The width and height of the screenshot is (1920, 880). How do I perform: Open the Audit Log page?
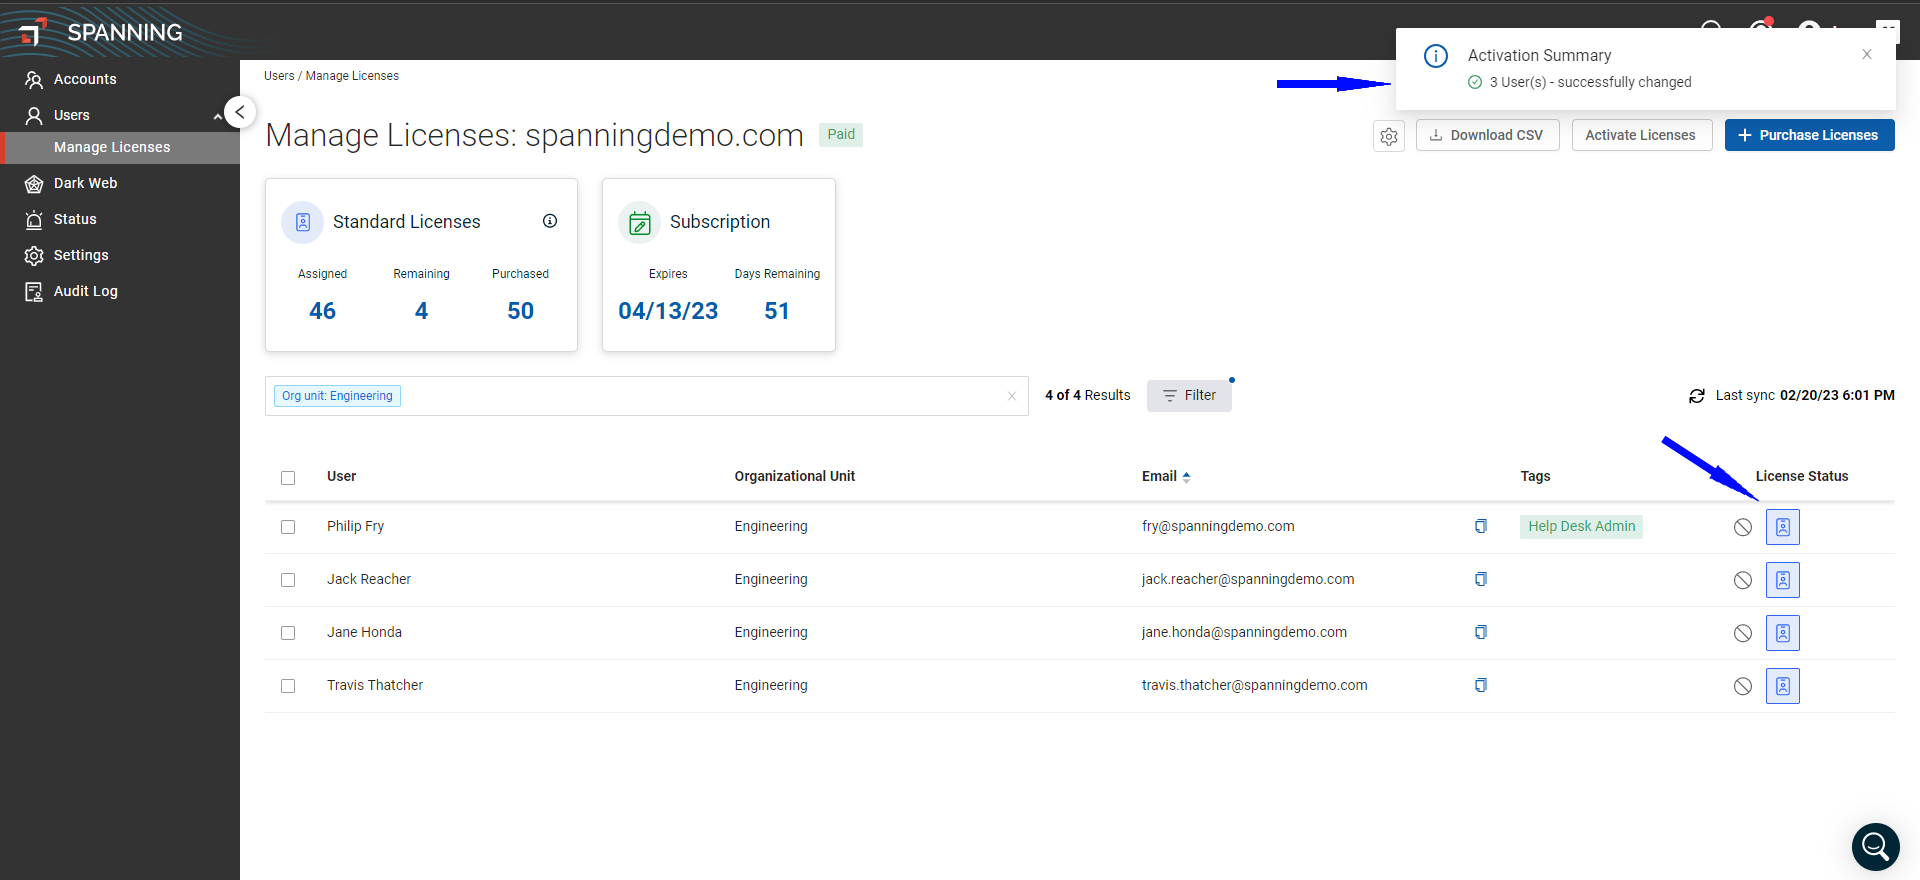(x=85, y=291)
